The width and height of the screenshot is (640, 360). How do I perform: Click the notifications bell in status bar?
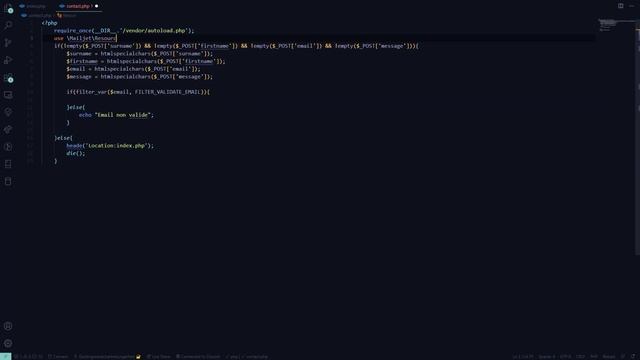tap(633, 356)
